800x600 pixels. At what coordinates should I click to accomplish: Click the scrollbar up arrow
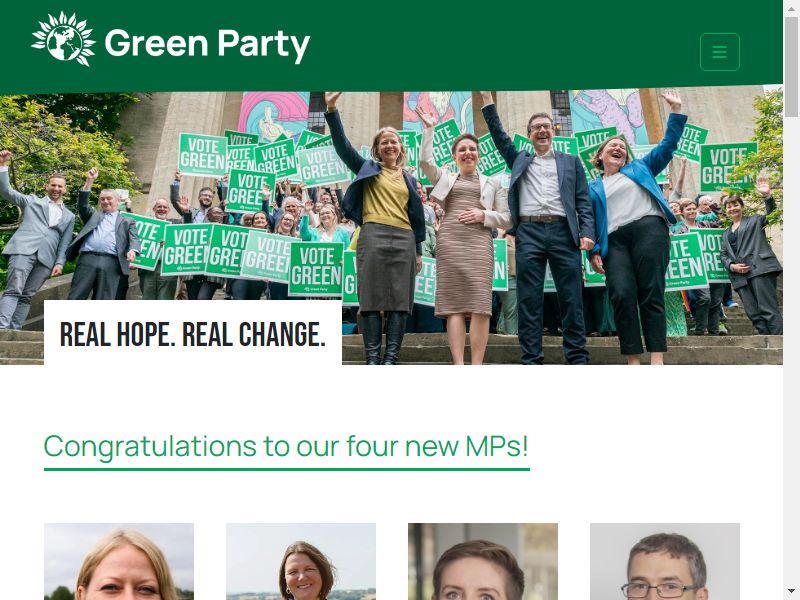pos(791,8)
